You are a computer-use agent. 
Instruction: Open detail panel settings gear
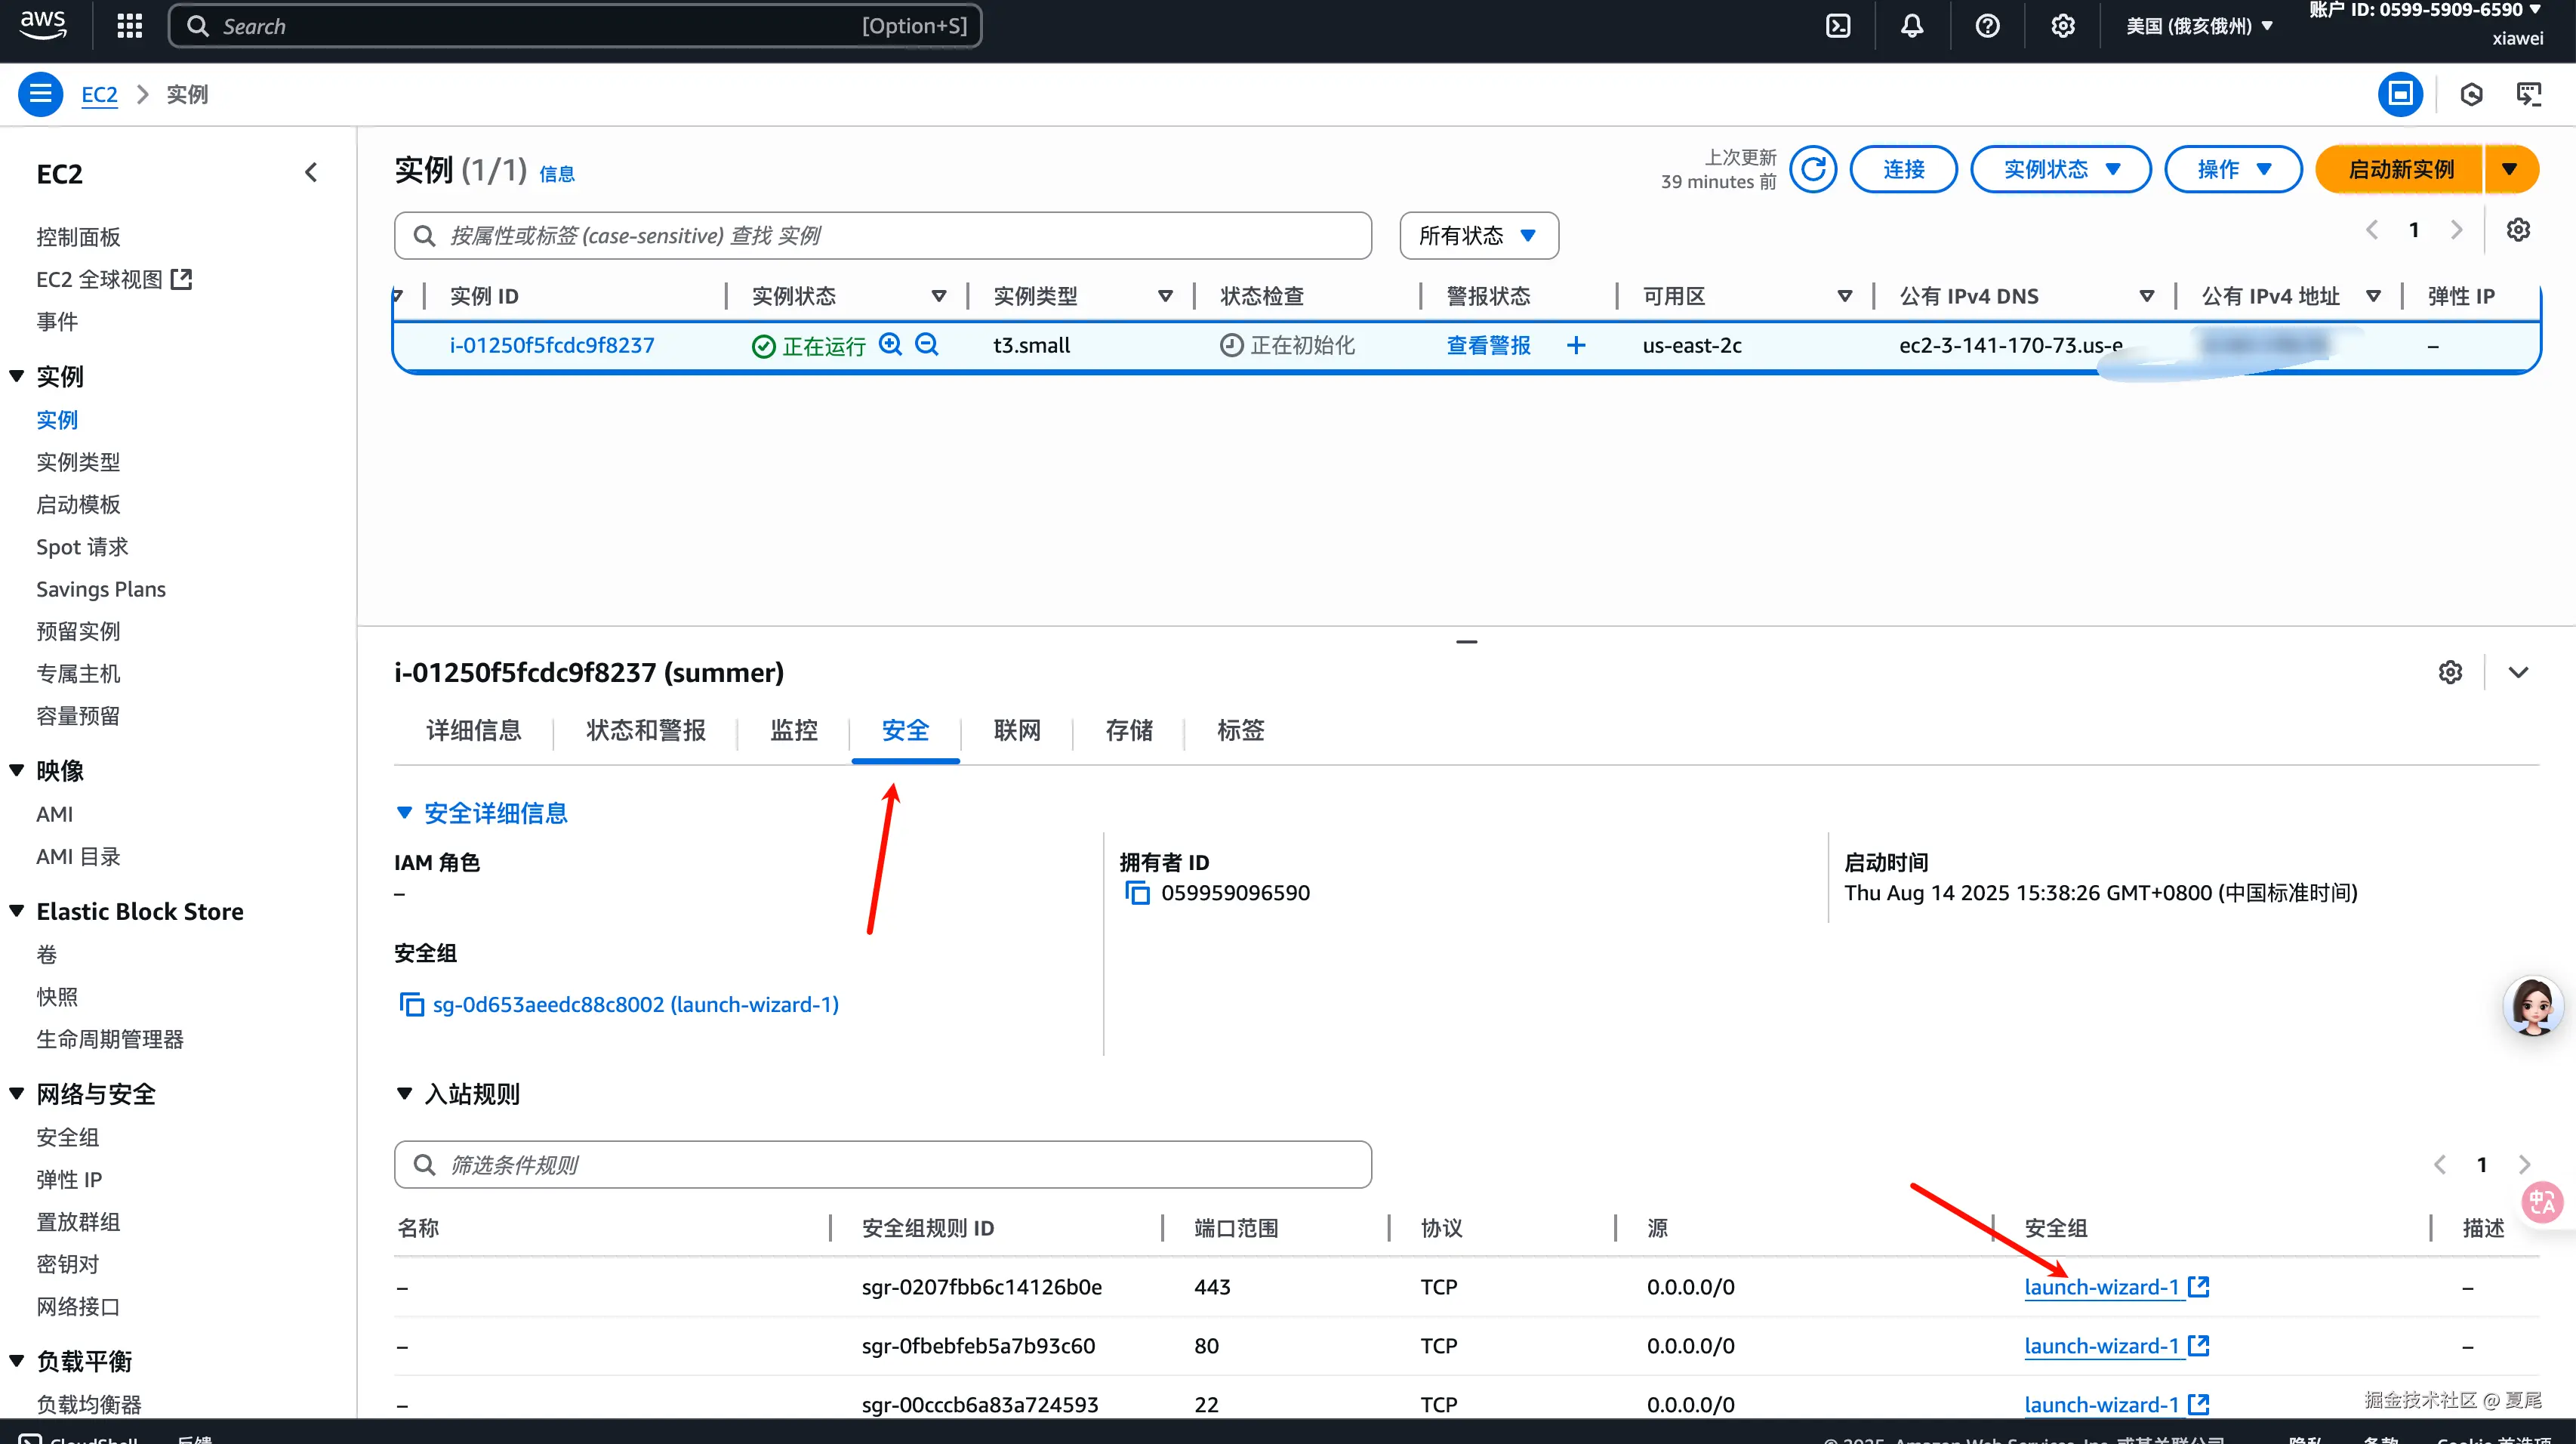point(2450,672)
